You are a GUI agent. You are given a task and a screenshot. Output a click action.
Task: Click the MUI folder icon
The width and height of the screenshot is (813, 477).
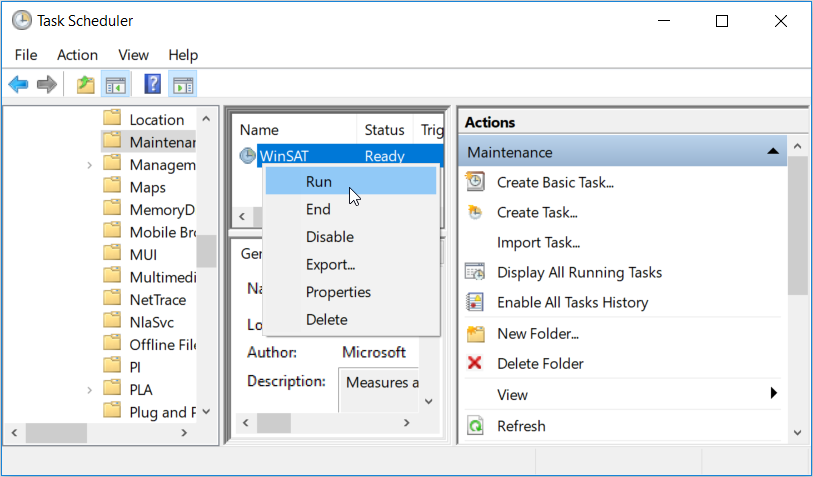[x=112, y=253]
